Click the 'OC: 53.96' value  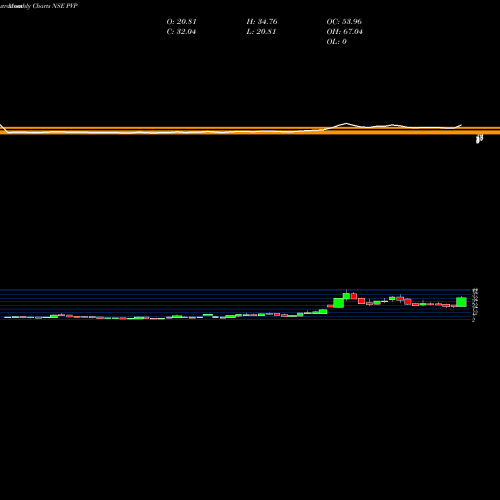[344, 22]
